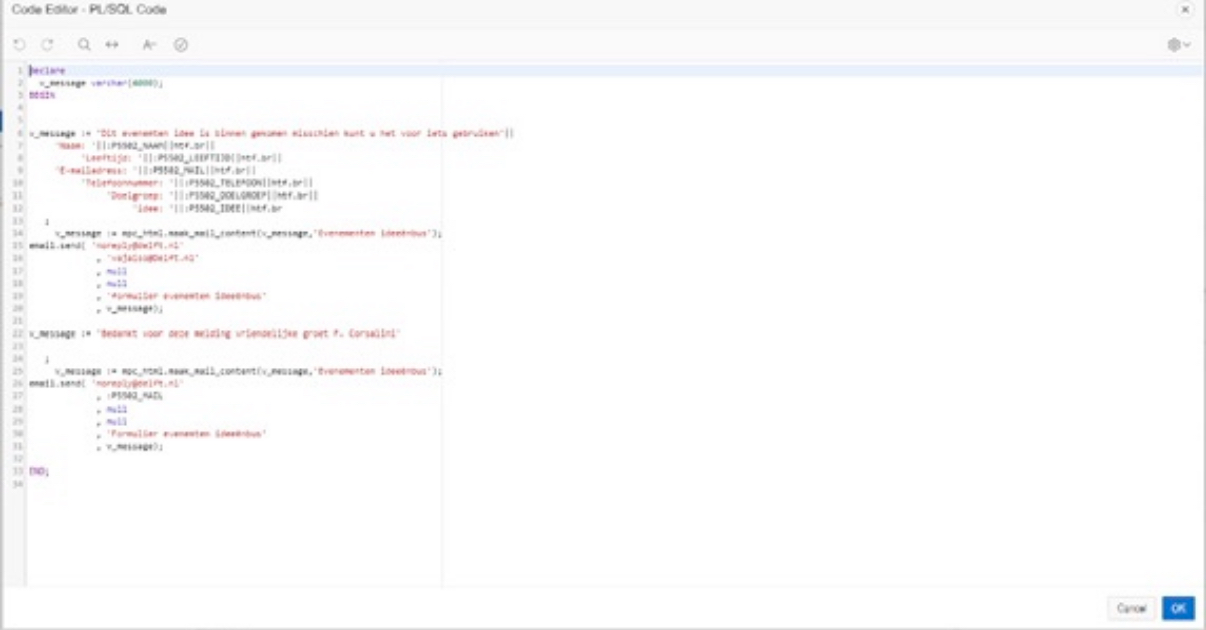Click the ':P5502_TELEFOON' line
The width and height of the screenshot is (1206, 630).
tap(198, 182)
